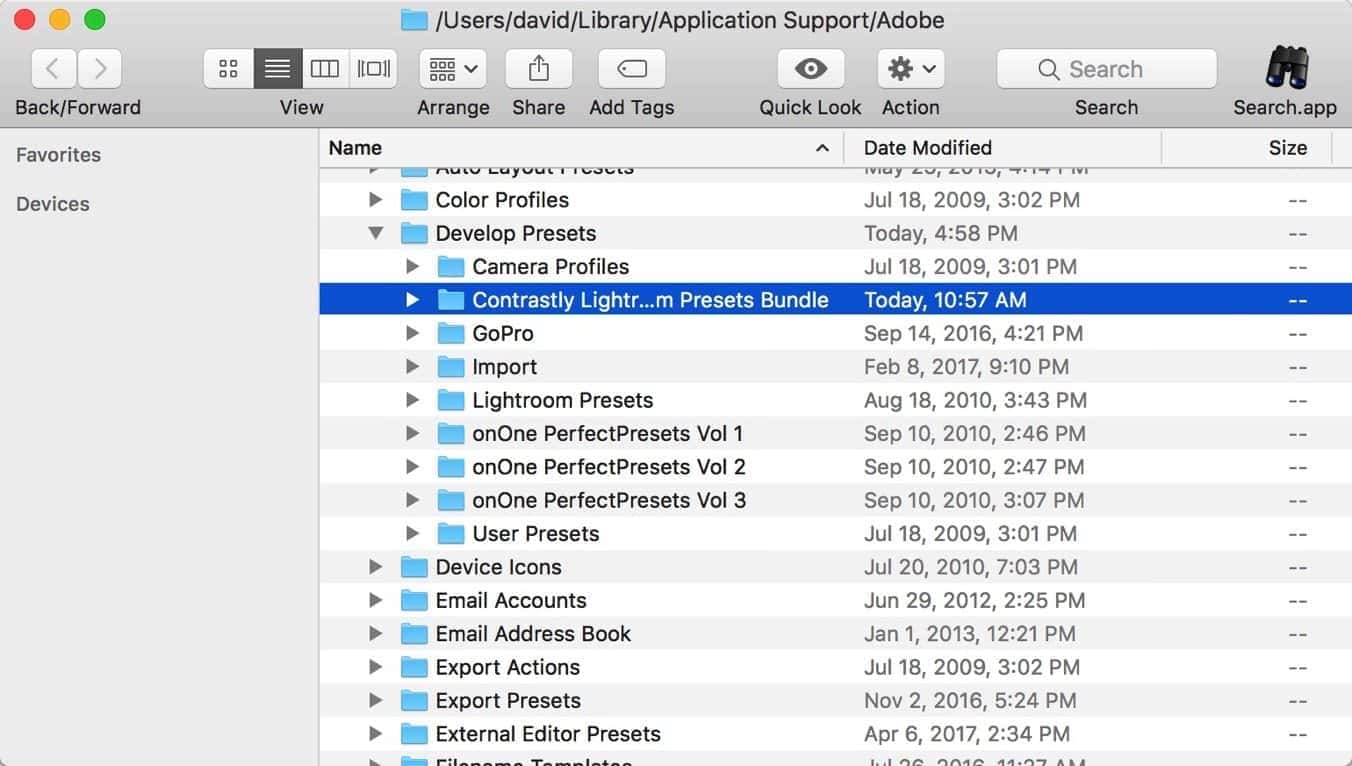This screenshot has height=766, width=1352.
Task: Click the Export Actions folder icon
Action: (414, 667)
